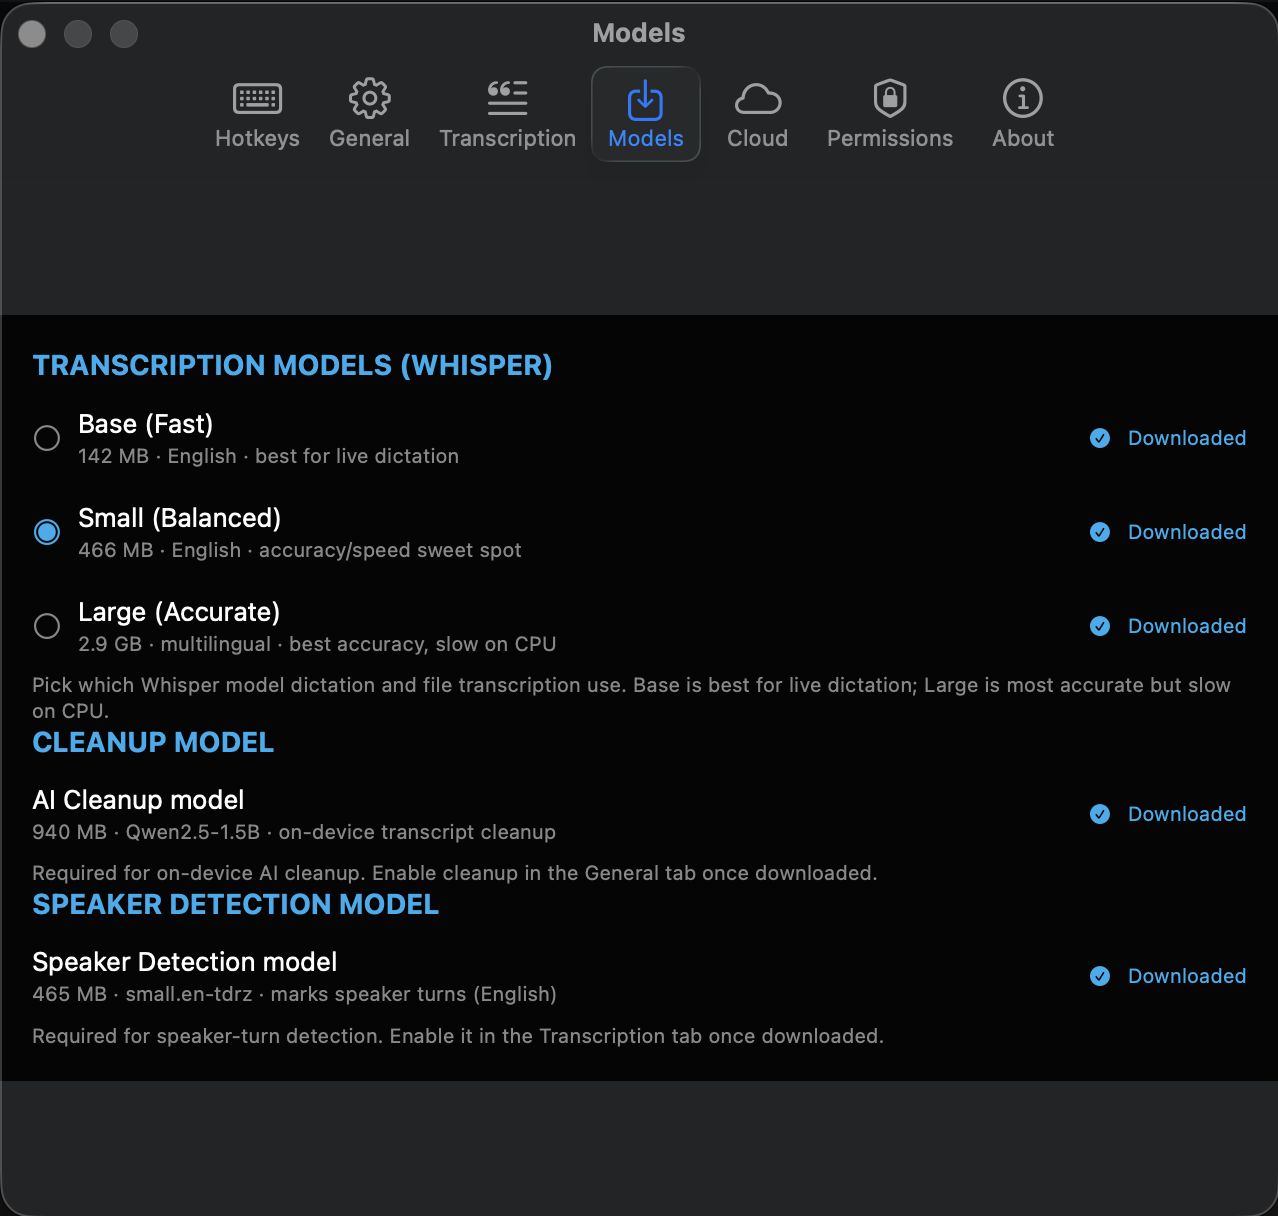Image resolution: width=1278 pixels, height=1216 pixels.
Task: Click '466 MB · English · accuracy/speed sweet spot'
Action: [300, 550]
